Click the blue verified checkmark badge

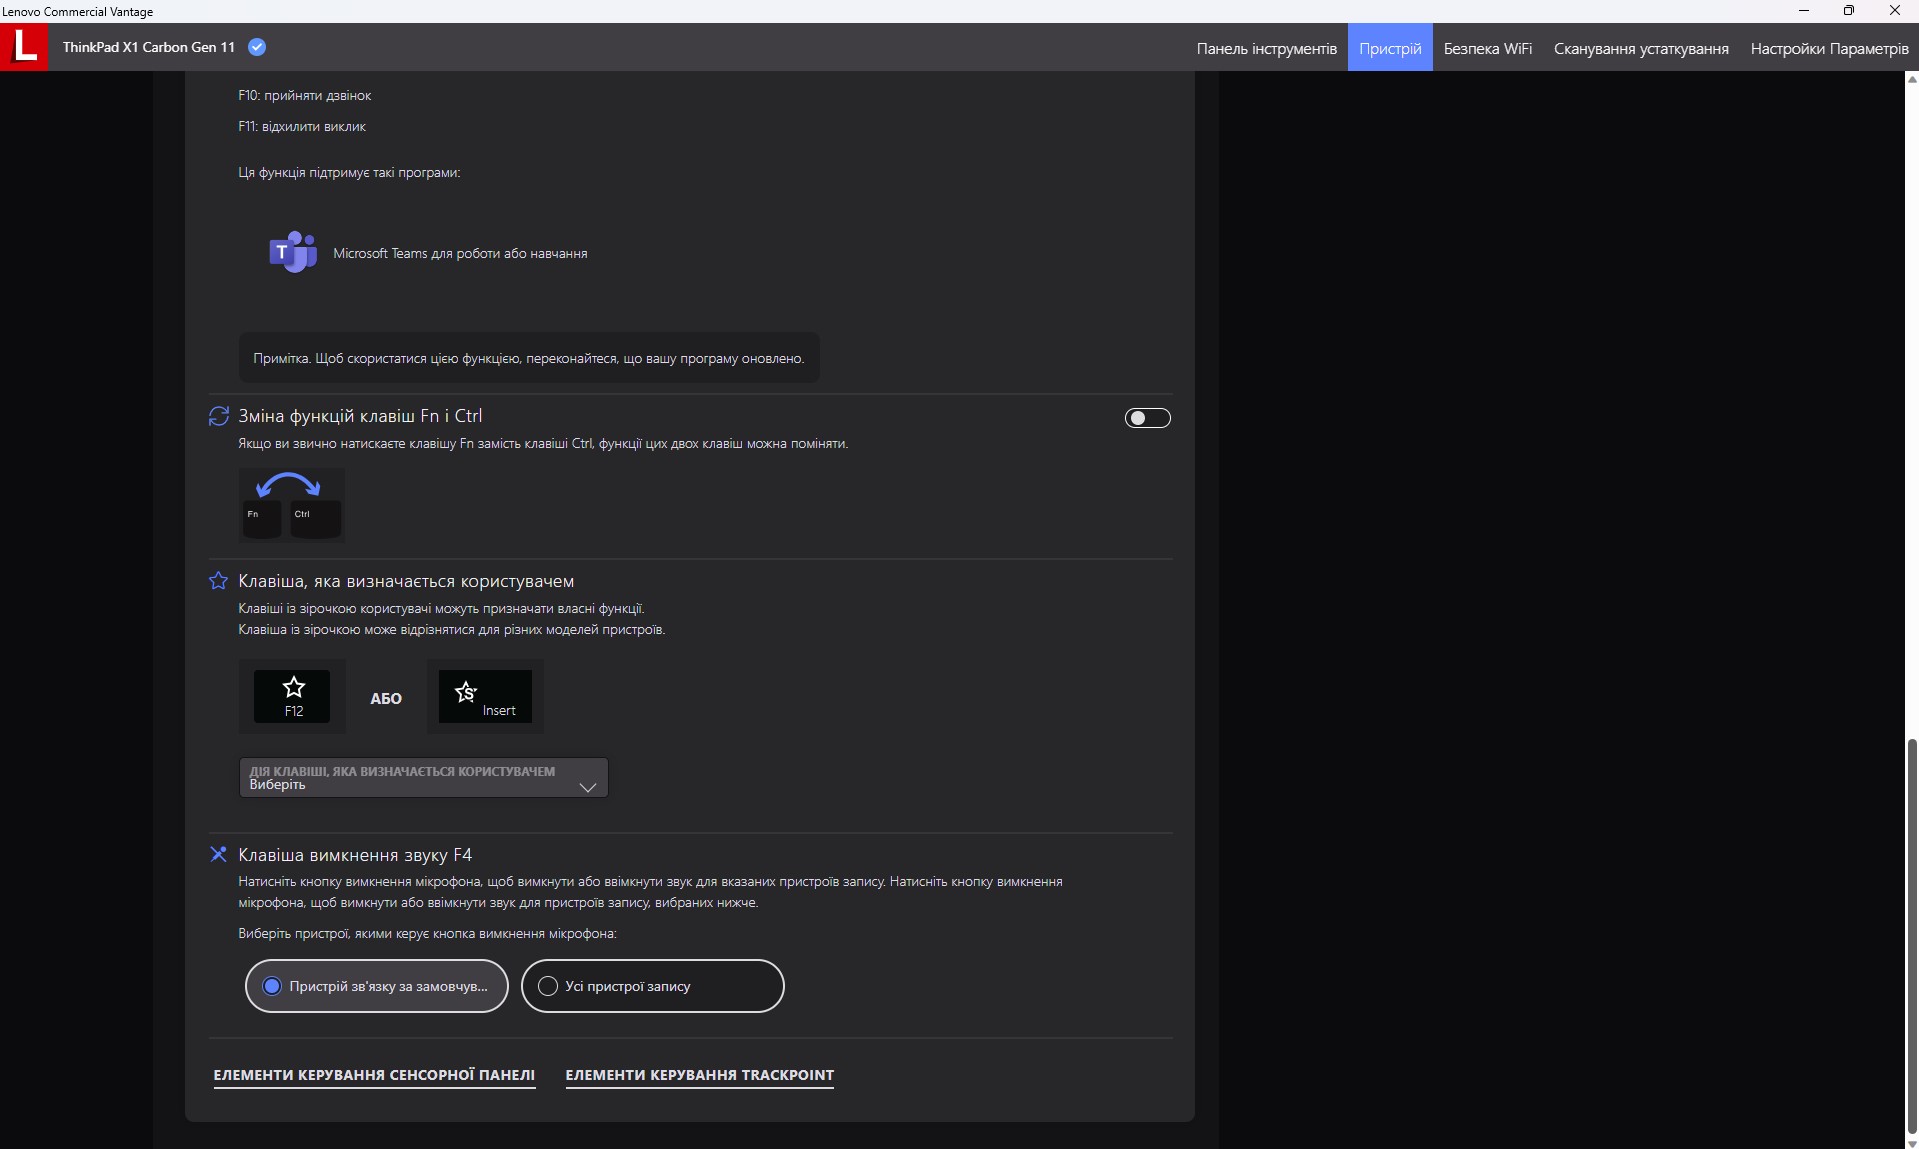tap(257, 47)
